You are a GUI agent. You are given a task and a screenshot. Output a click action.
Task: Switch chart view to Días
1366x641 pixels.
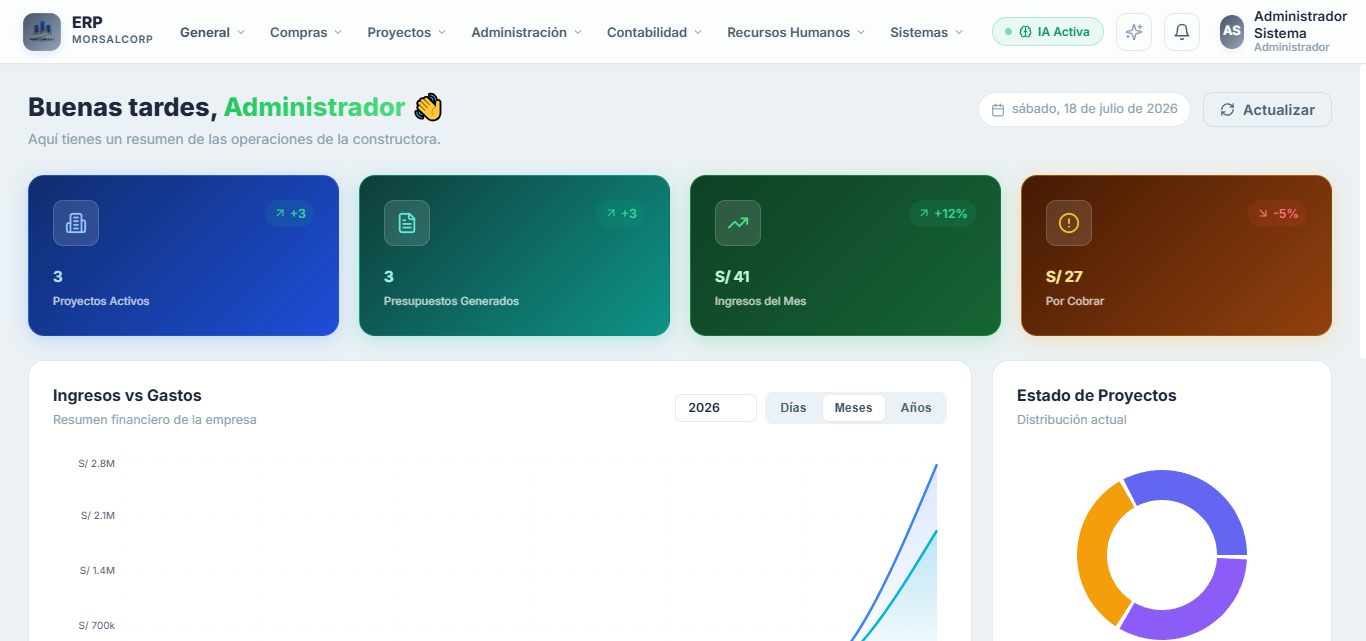[x=793, y=408]
